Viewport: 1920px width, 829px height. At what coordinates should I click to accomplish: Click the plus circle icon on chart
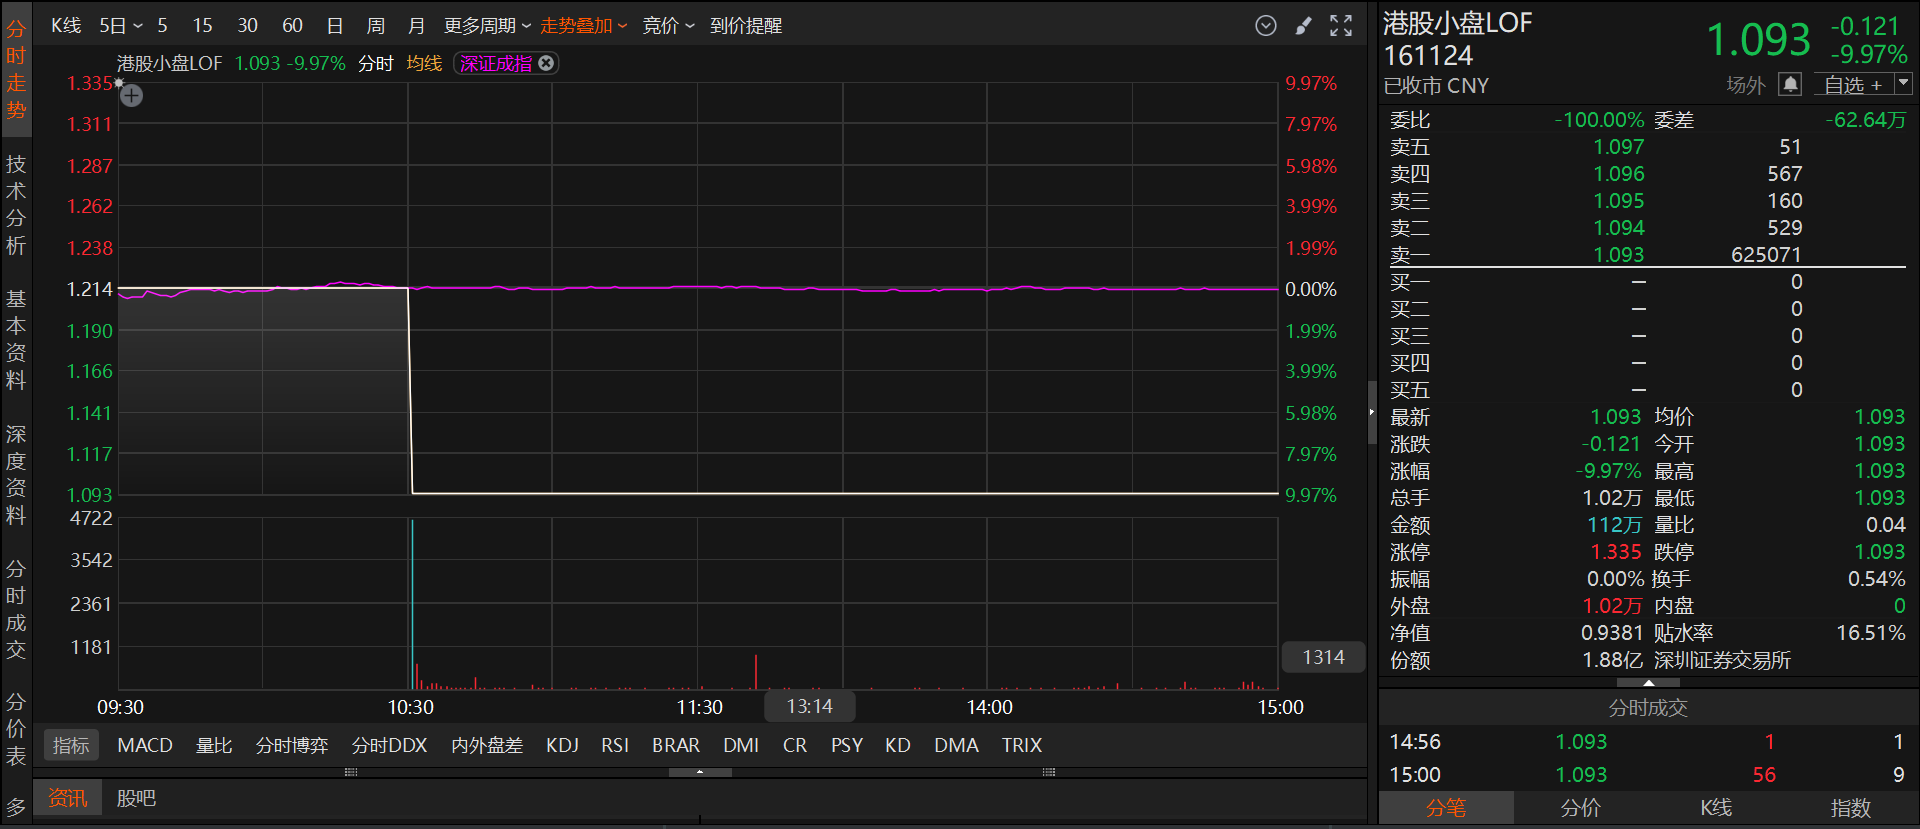coord(132,96)
